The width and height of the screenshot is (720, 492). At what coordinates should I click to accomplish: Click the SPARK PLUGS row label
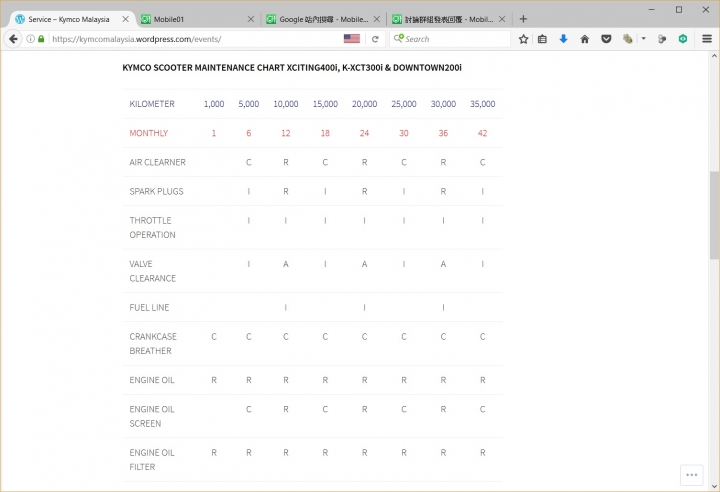[x=156, y=191]
